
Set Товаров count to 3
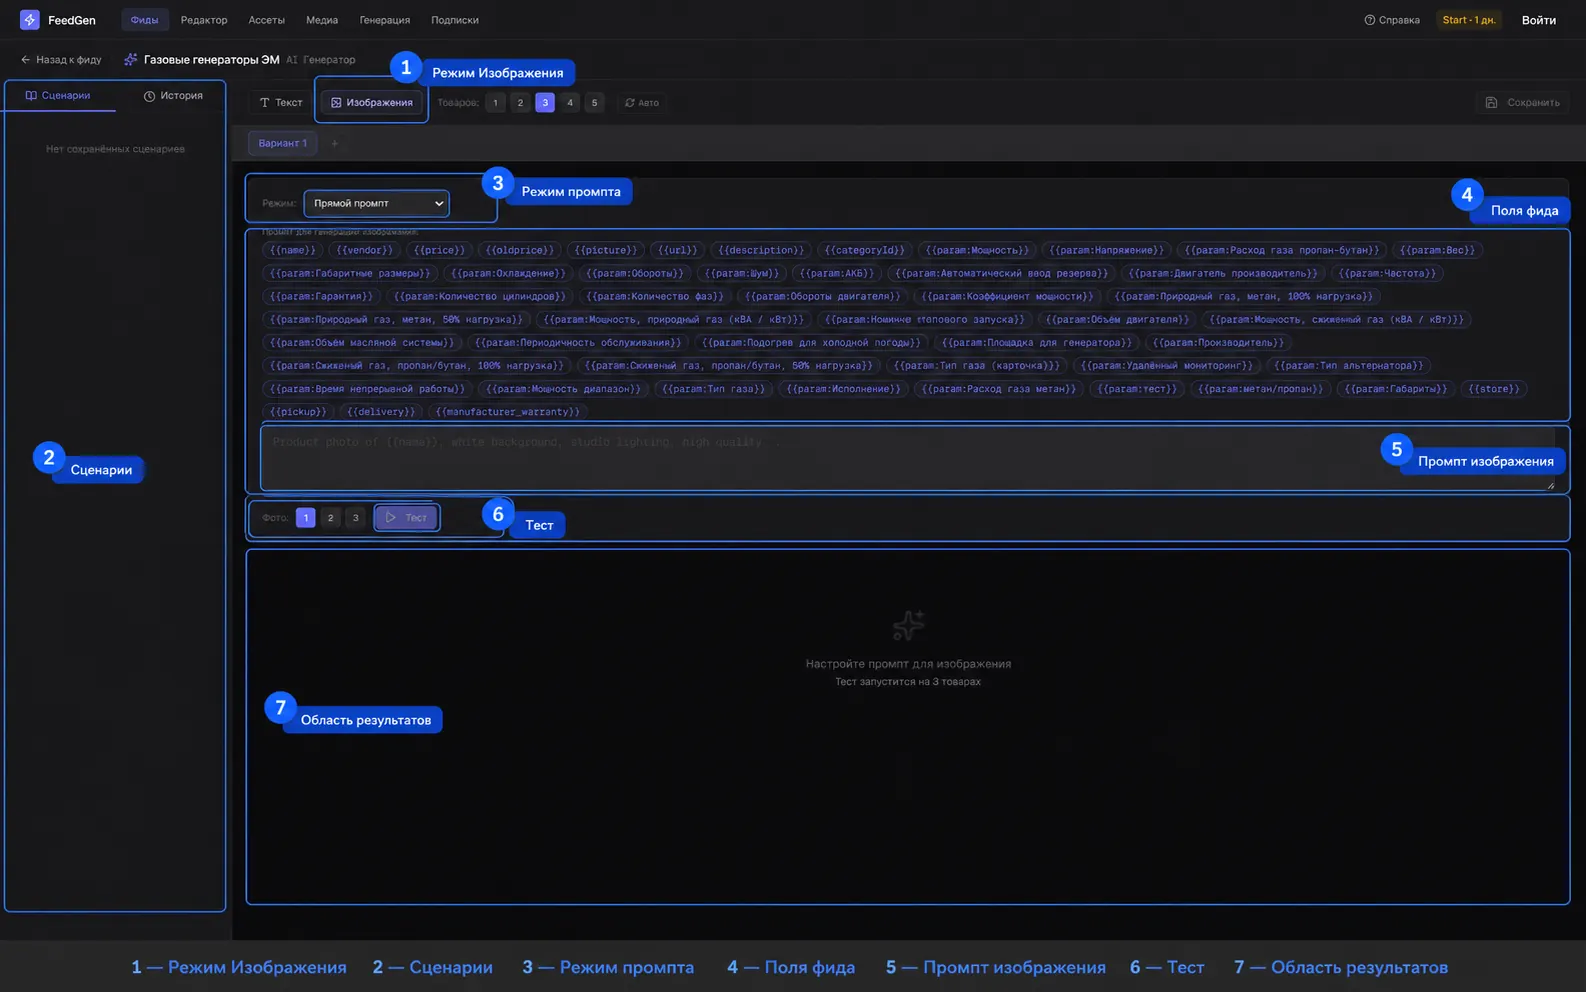coord(545,103)
